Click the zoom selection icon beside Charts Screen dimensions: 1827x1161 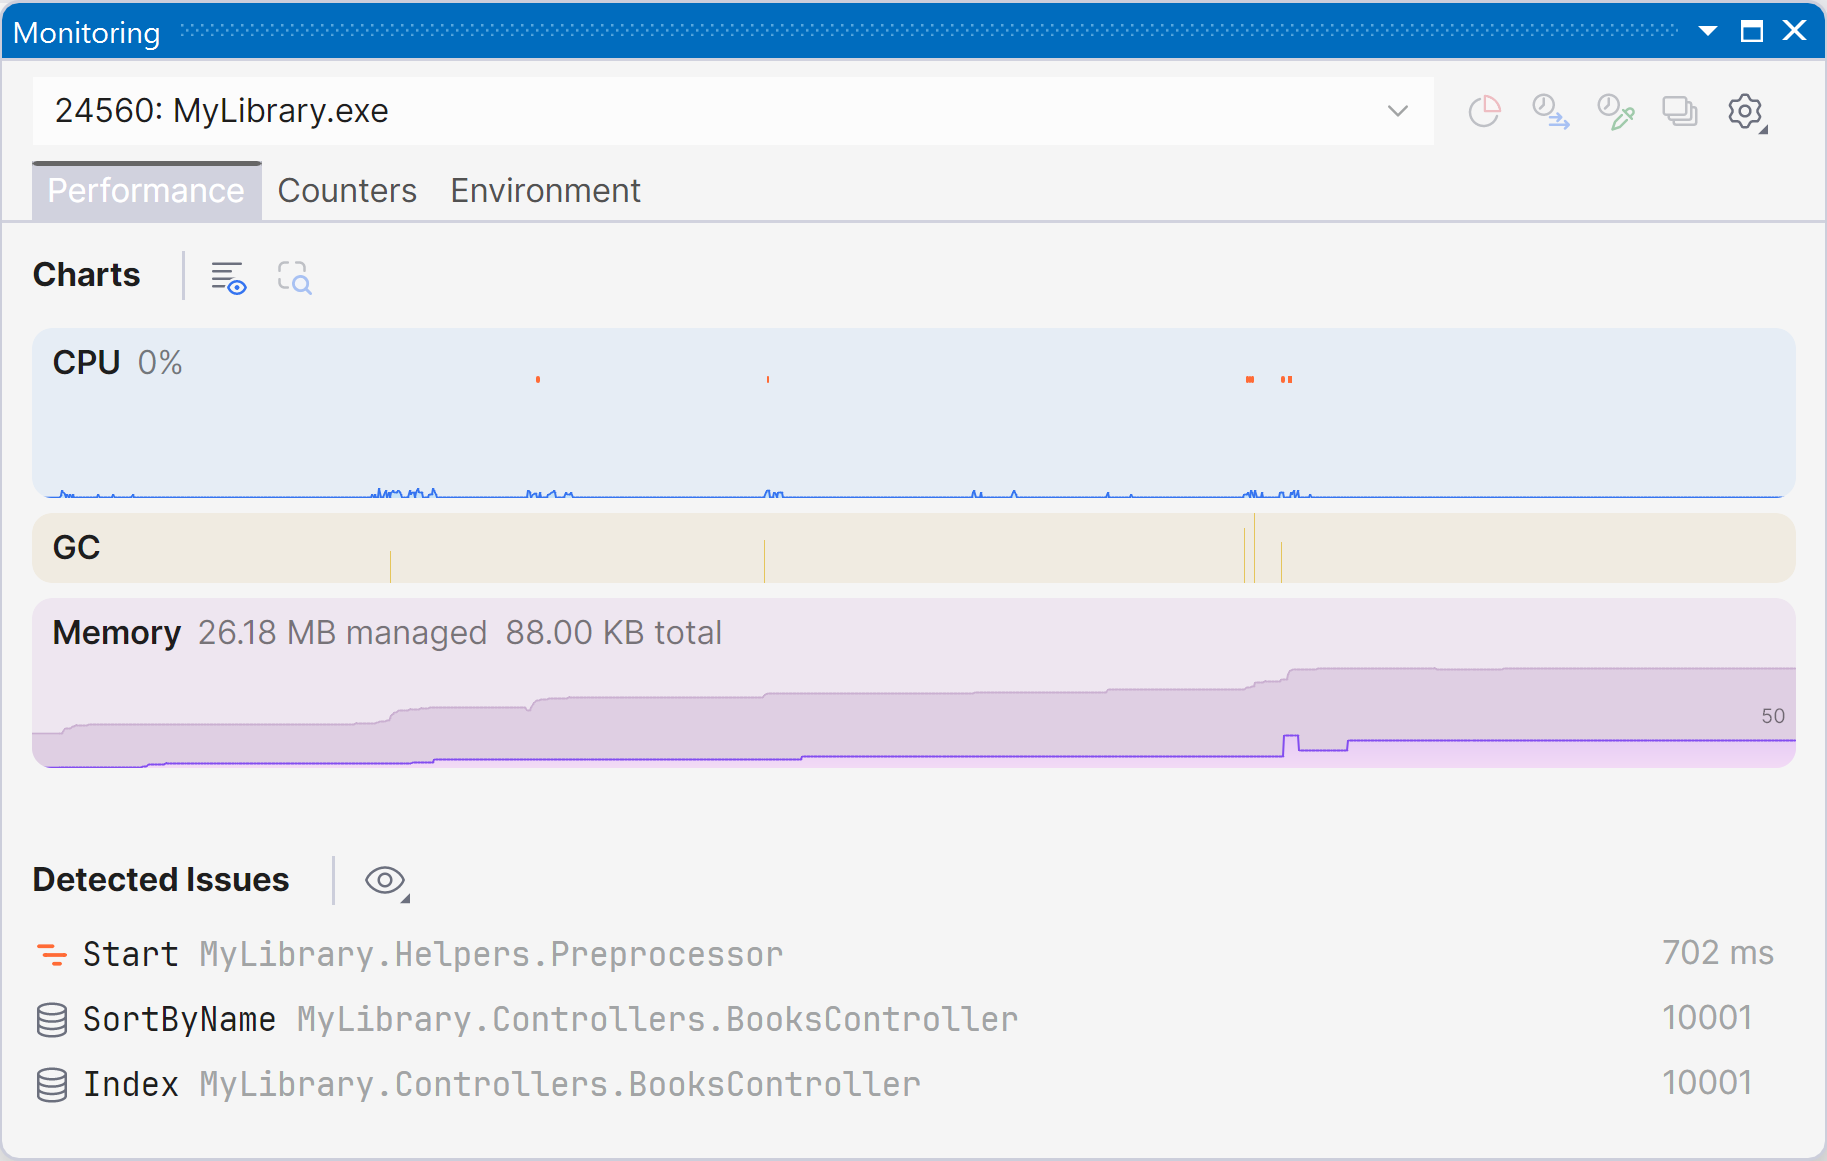pyautogui.click(x=294, y=277)
